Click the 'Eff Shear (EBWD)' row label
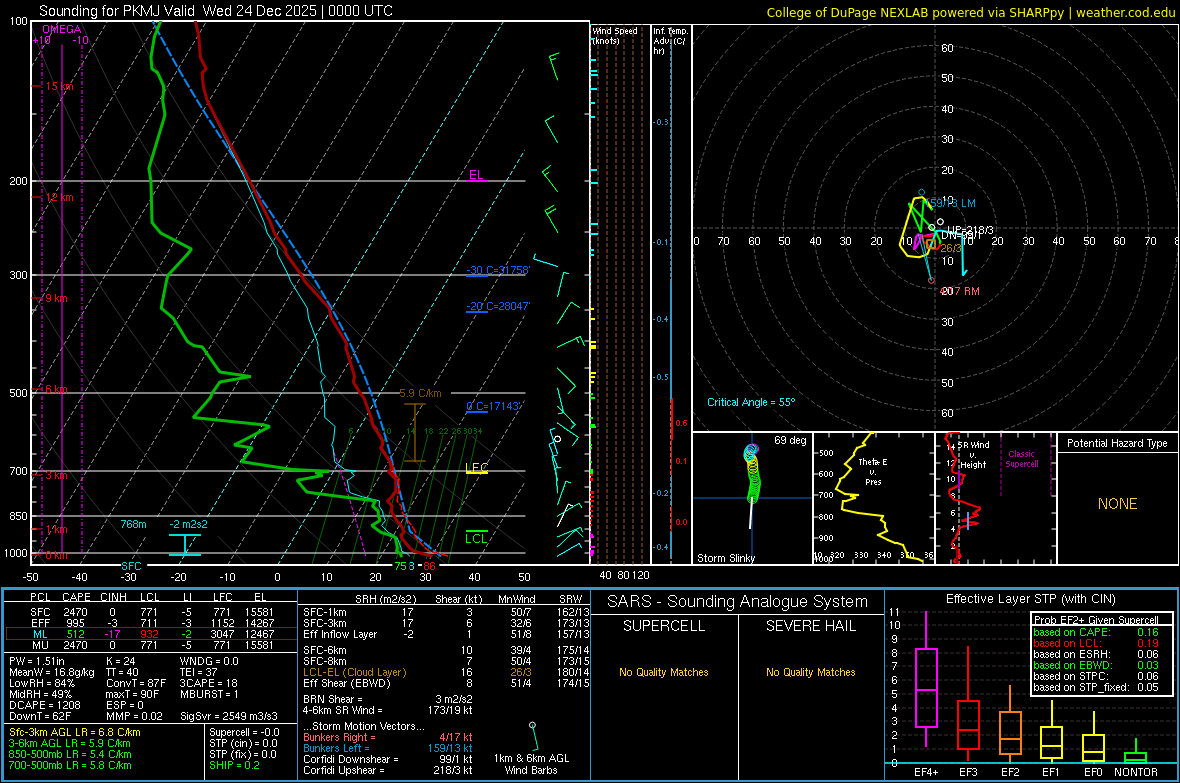The image size is (1180, 783). (x=347, y=684)
